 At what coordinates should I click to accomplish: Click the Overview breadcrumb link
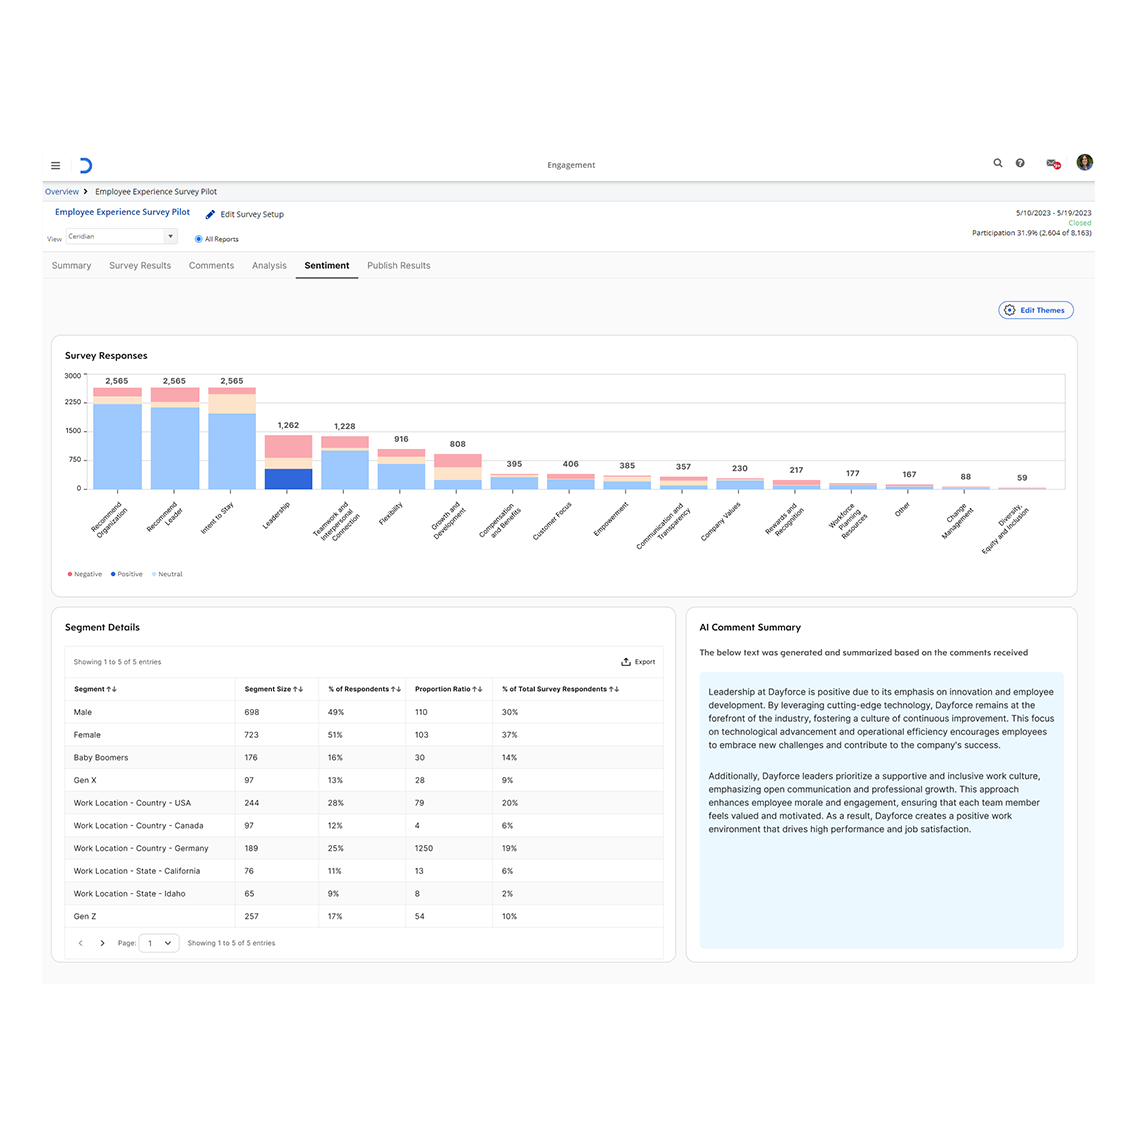(62, 192)
